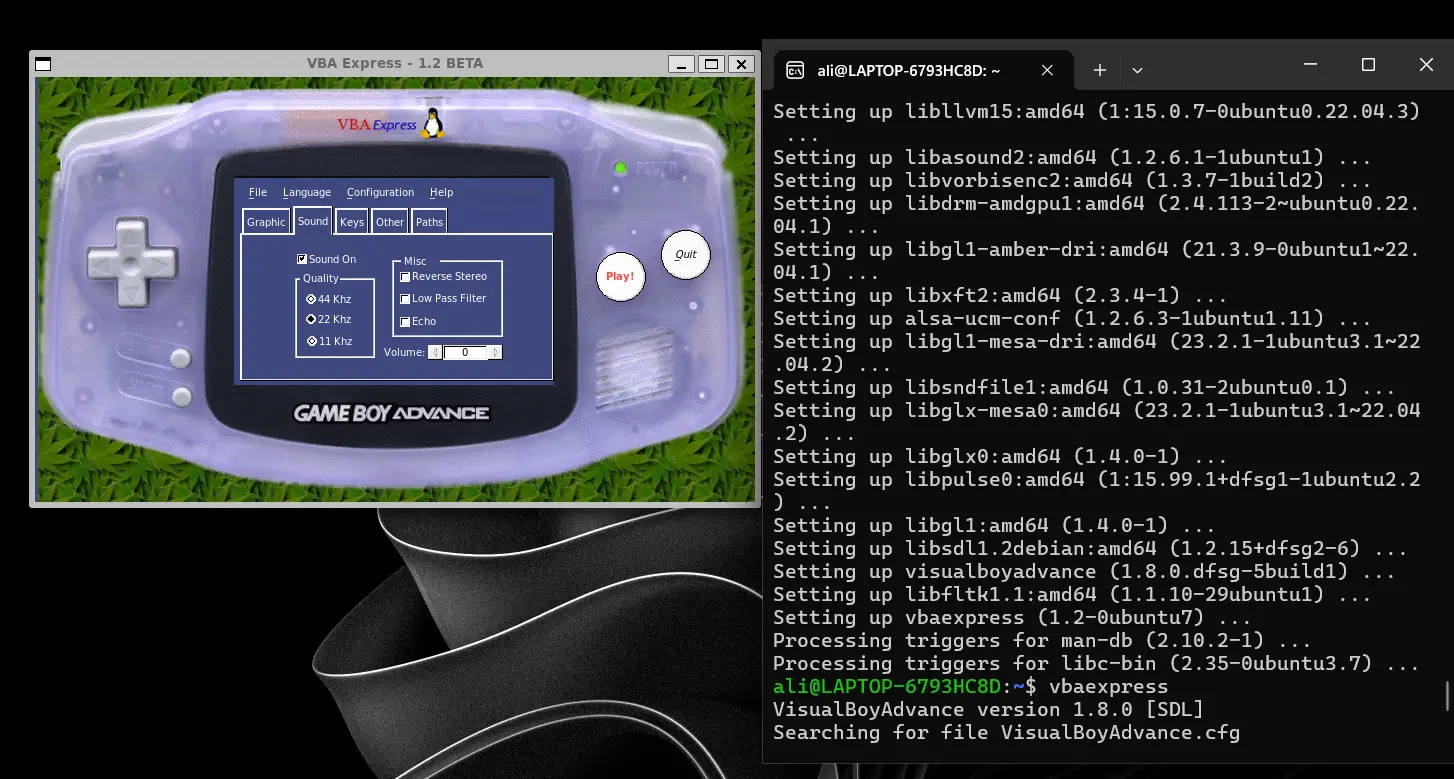Increase volume with right arrow
This screenshot has height=779, width=1454.
496,352
